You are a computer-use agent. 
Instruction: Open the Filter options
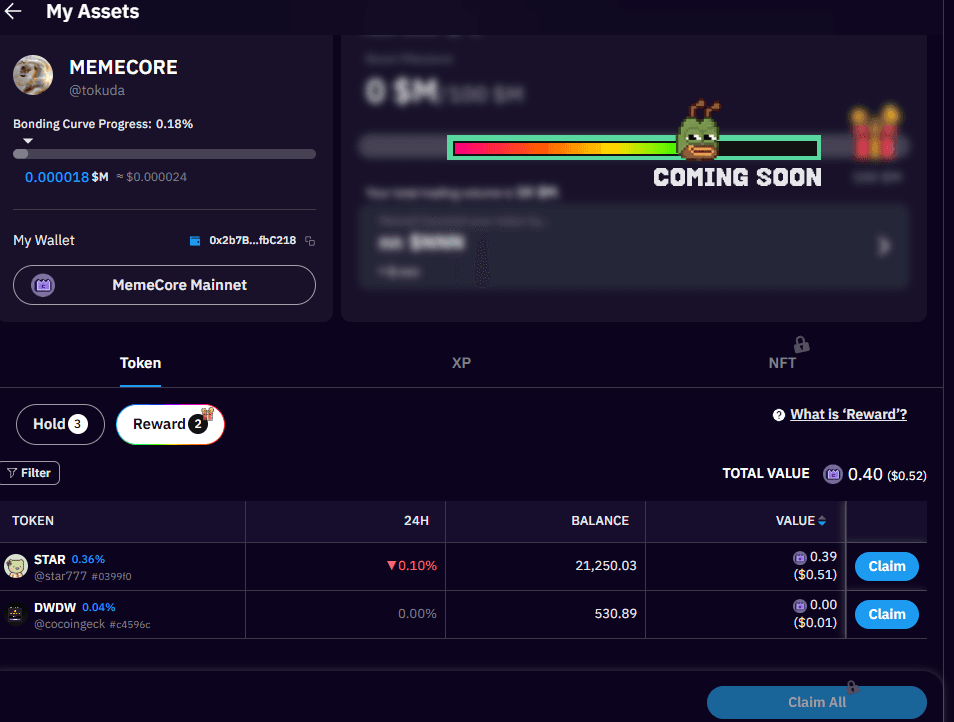30,473
